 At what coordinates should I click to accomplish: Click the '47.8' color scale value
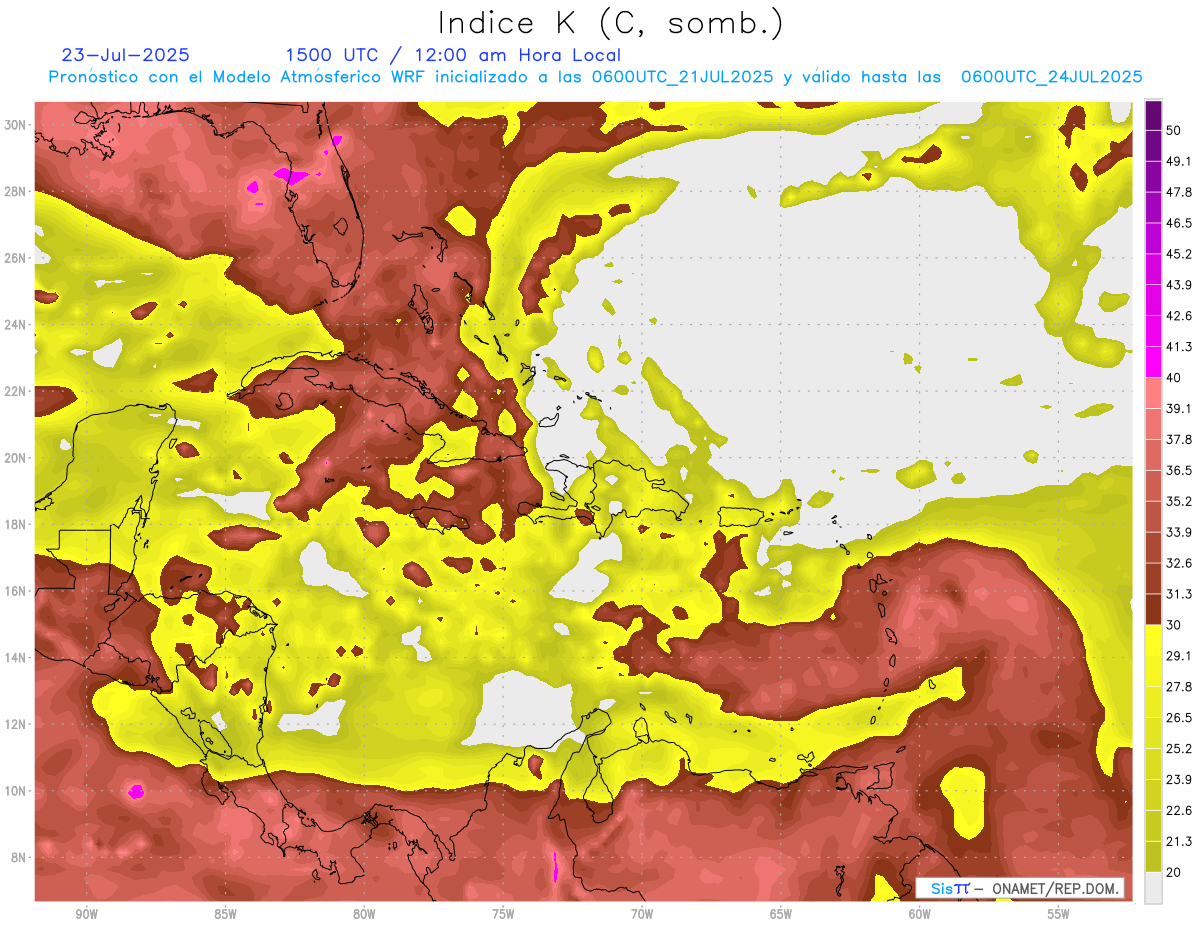[x=1178, y=192]
